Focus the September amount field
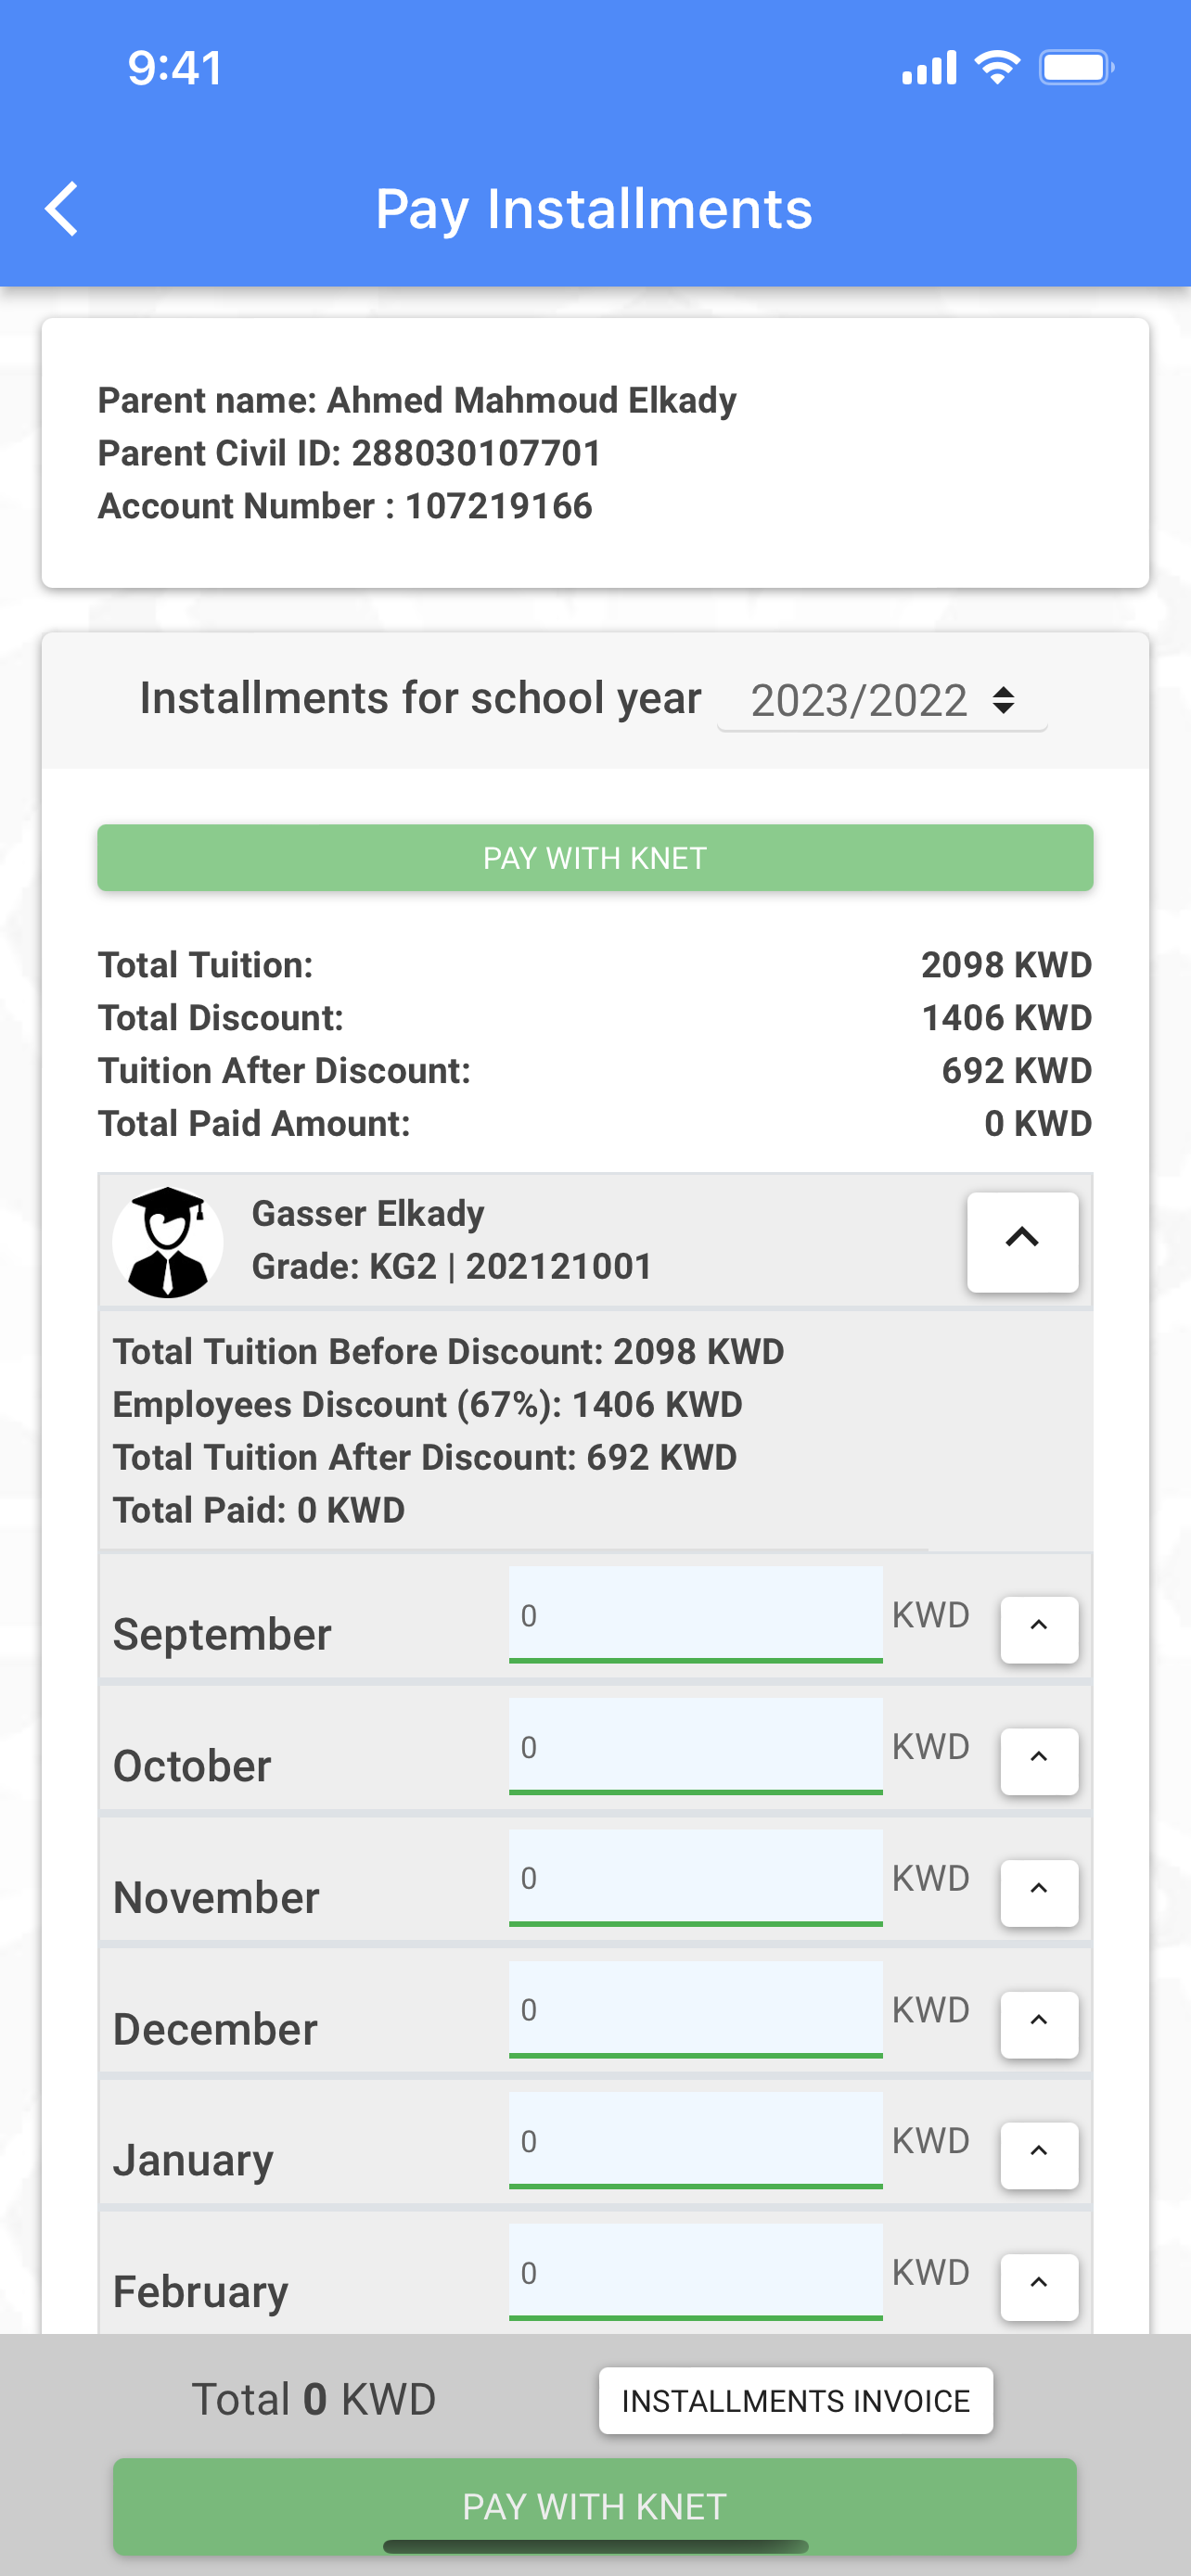This screenshot has height=2576, width=1191. [x=695, y=1614]
